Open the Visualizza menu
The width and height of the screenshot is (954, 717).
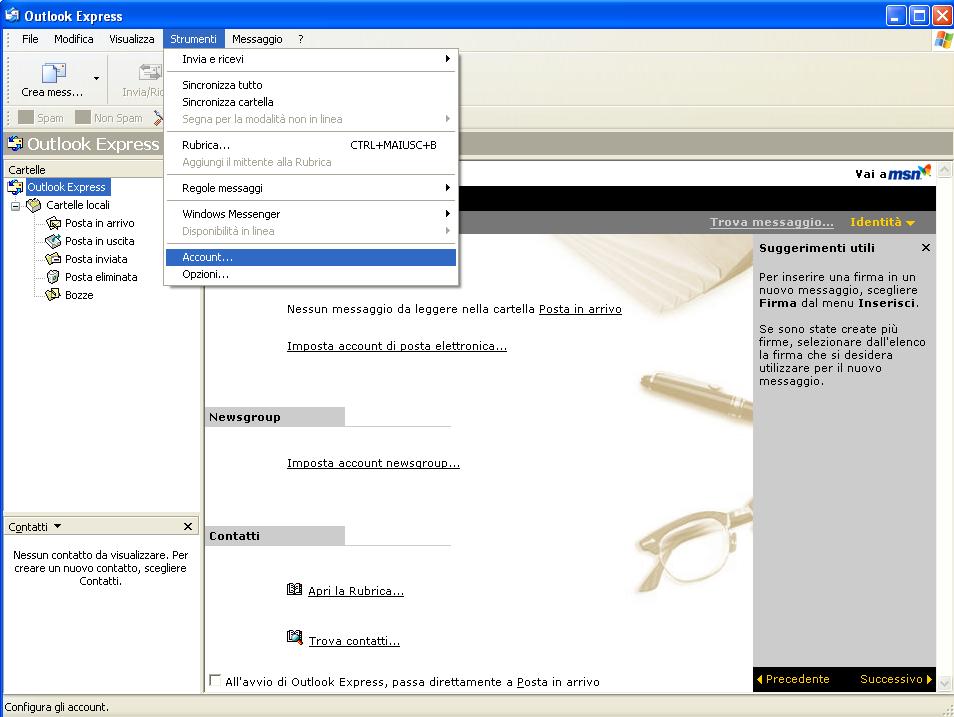click(x=132, y=39)
